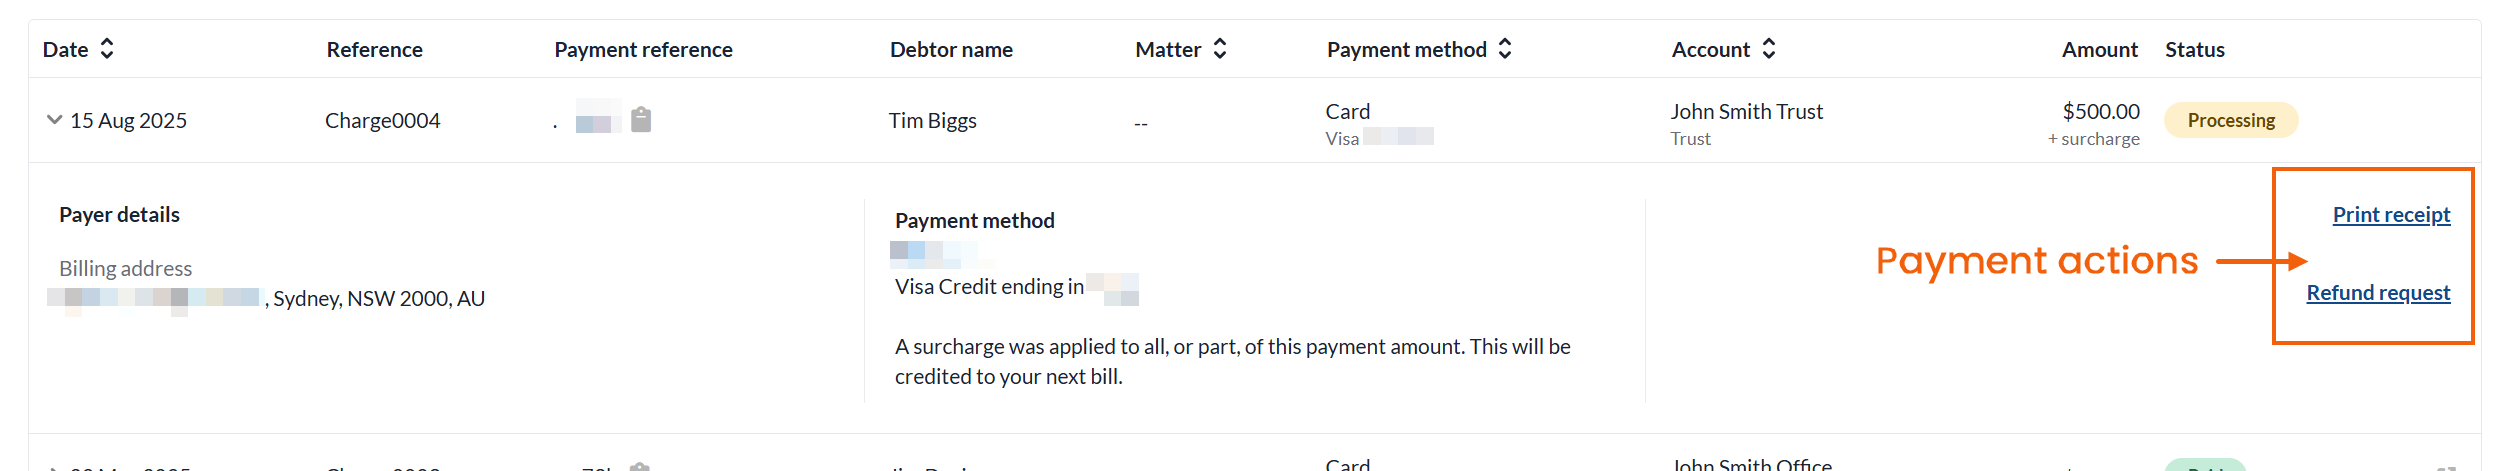Select the Charge0004 reference cell
Screen dimensions: 2511x471
(x=382, y=121)
